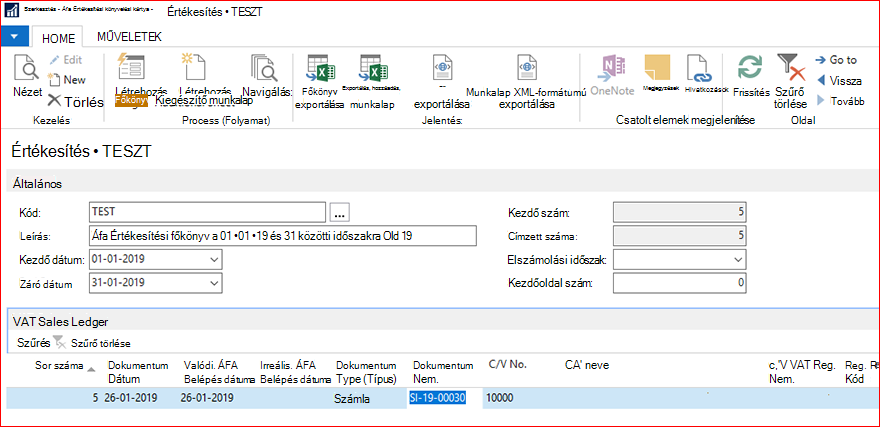Click Munkalap XML-formátumú exportálása icon
The image size is (880, 427).
click(x=527, y=67)
